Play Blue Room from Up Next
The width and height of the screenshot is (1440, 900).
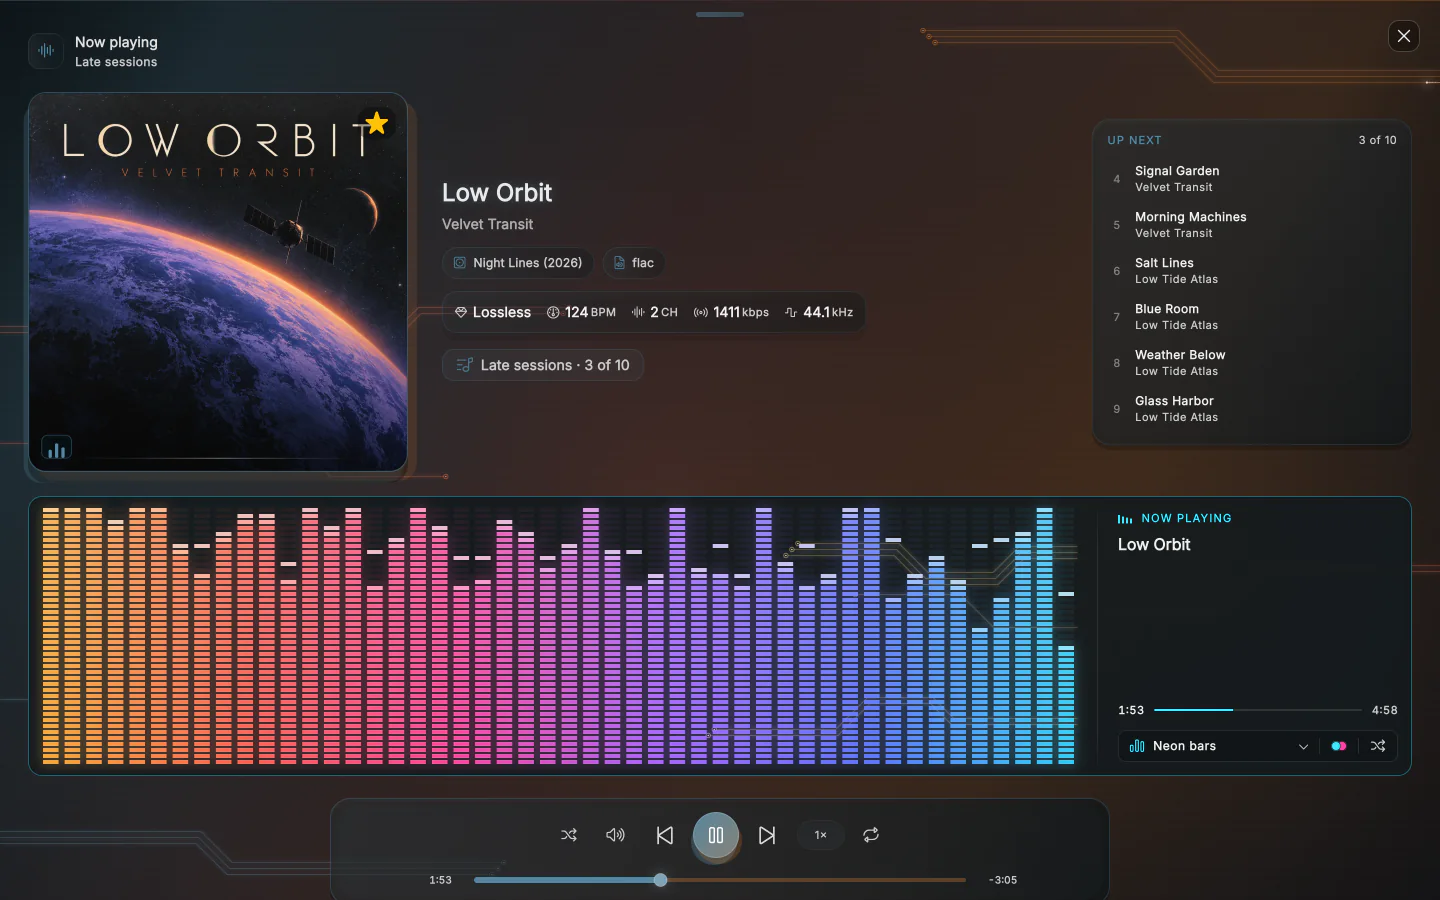[1252, 317]
